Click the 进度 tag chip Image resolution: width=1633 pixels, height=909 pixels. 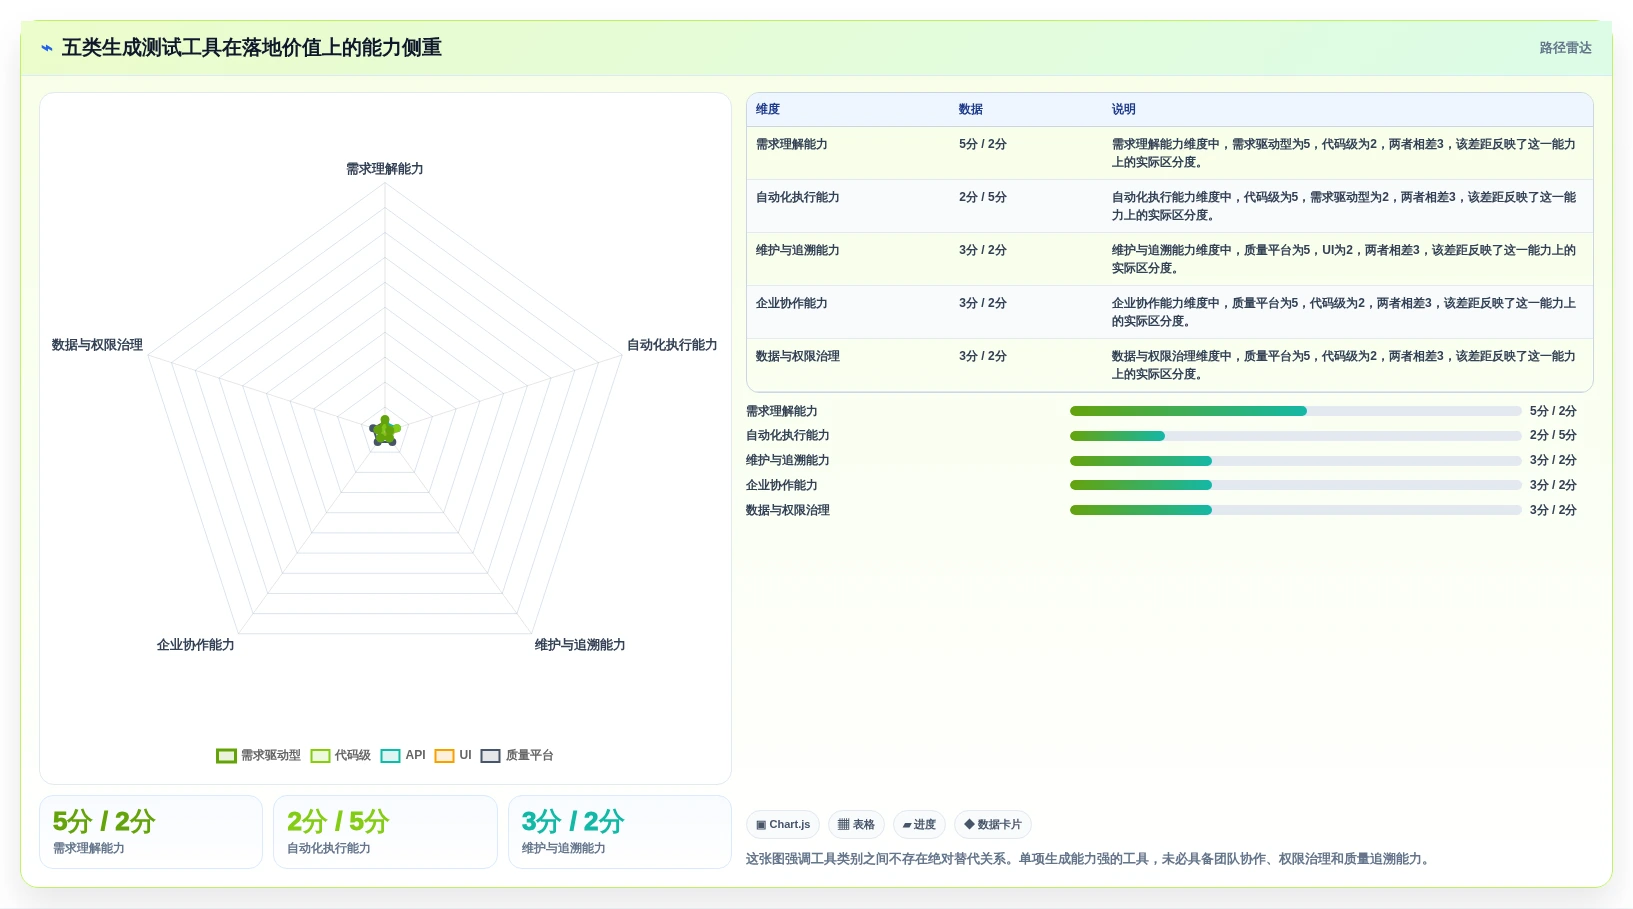click(x=919, y=825)
